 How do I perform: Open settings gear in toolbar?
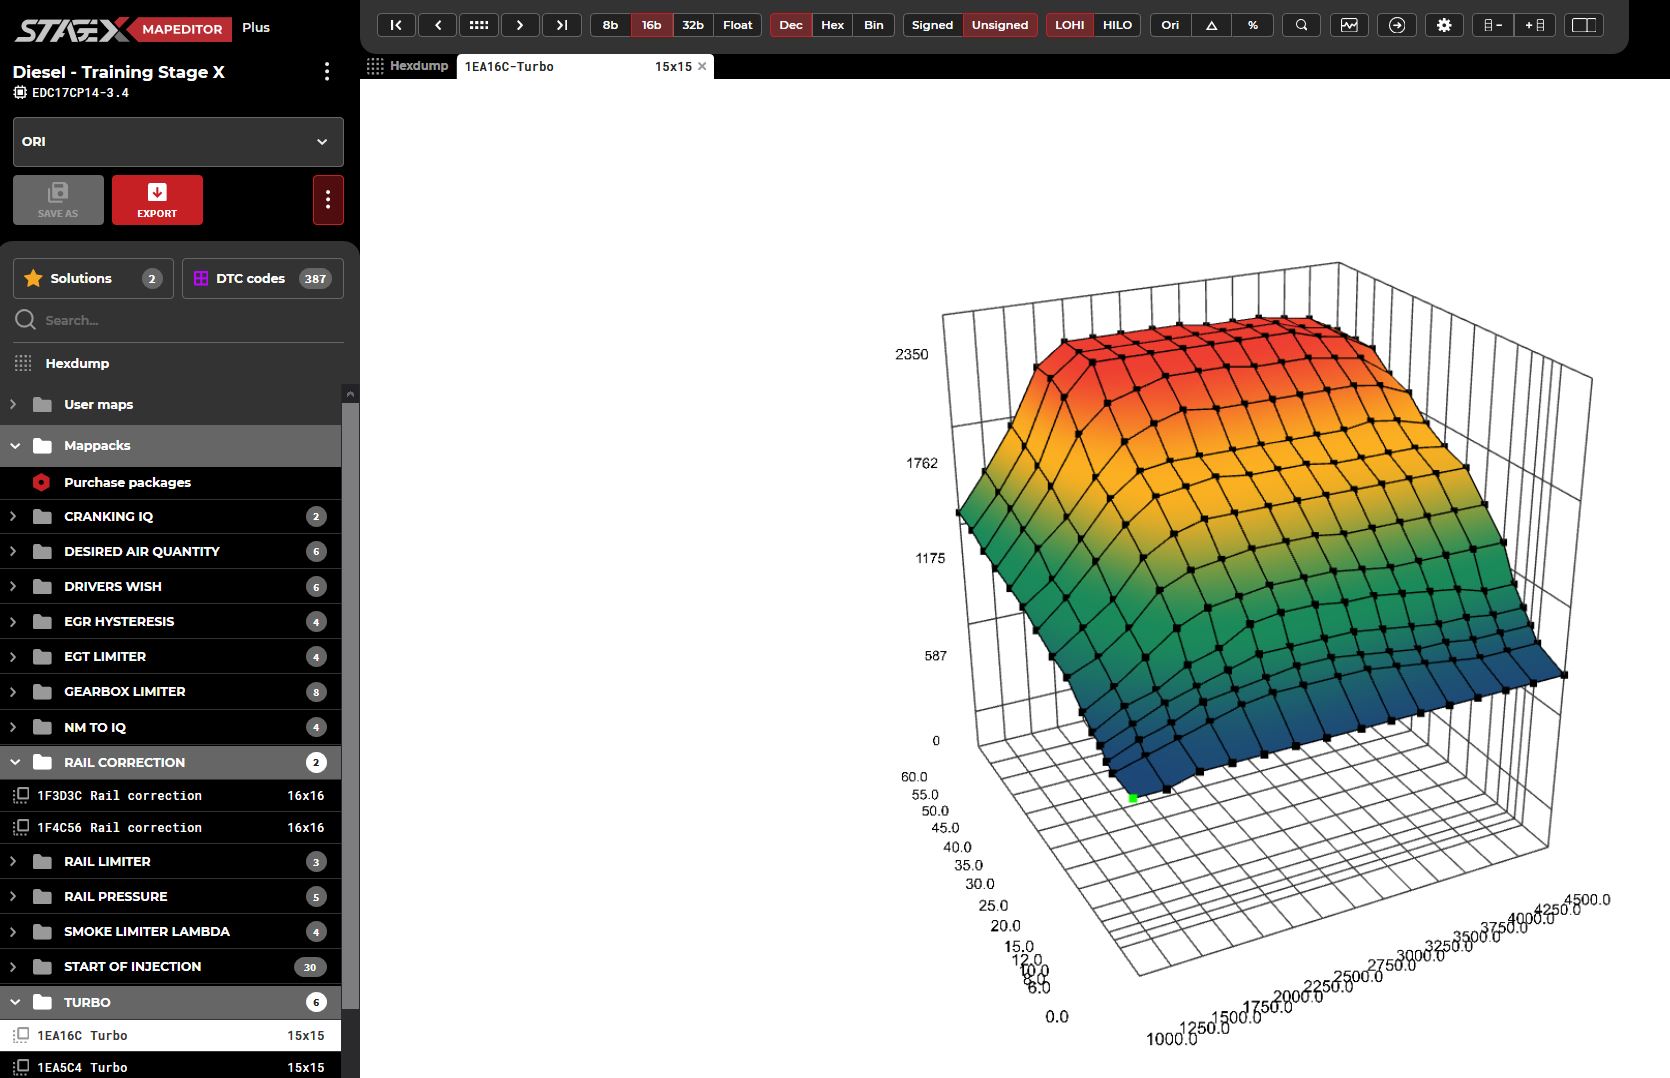pyautogui.click(x=1444, y=25)
